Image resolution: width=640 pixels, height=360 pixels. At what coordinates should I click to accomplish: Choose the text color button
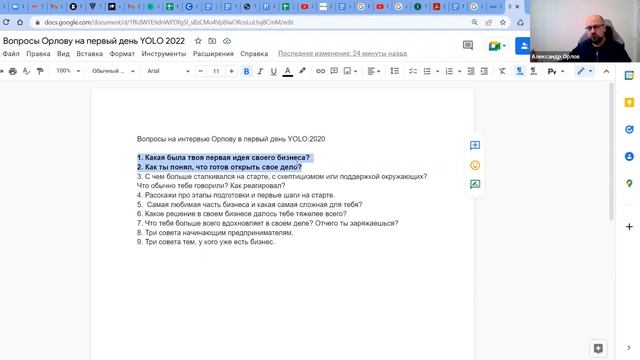coord(288,71)
